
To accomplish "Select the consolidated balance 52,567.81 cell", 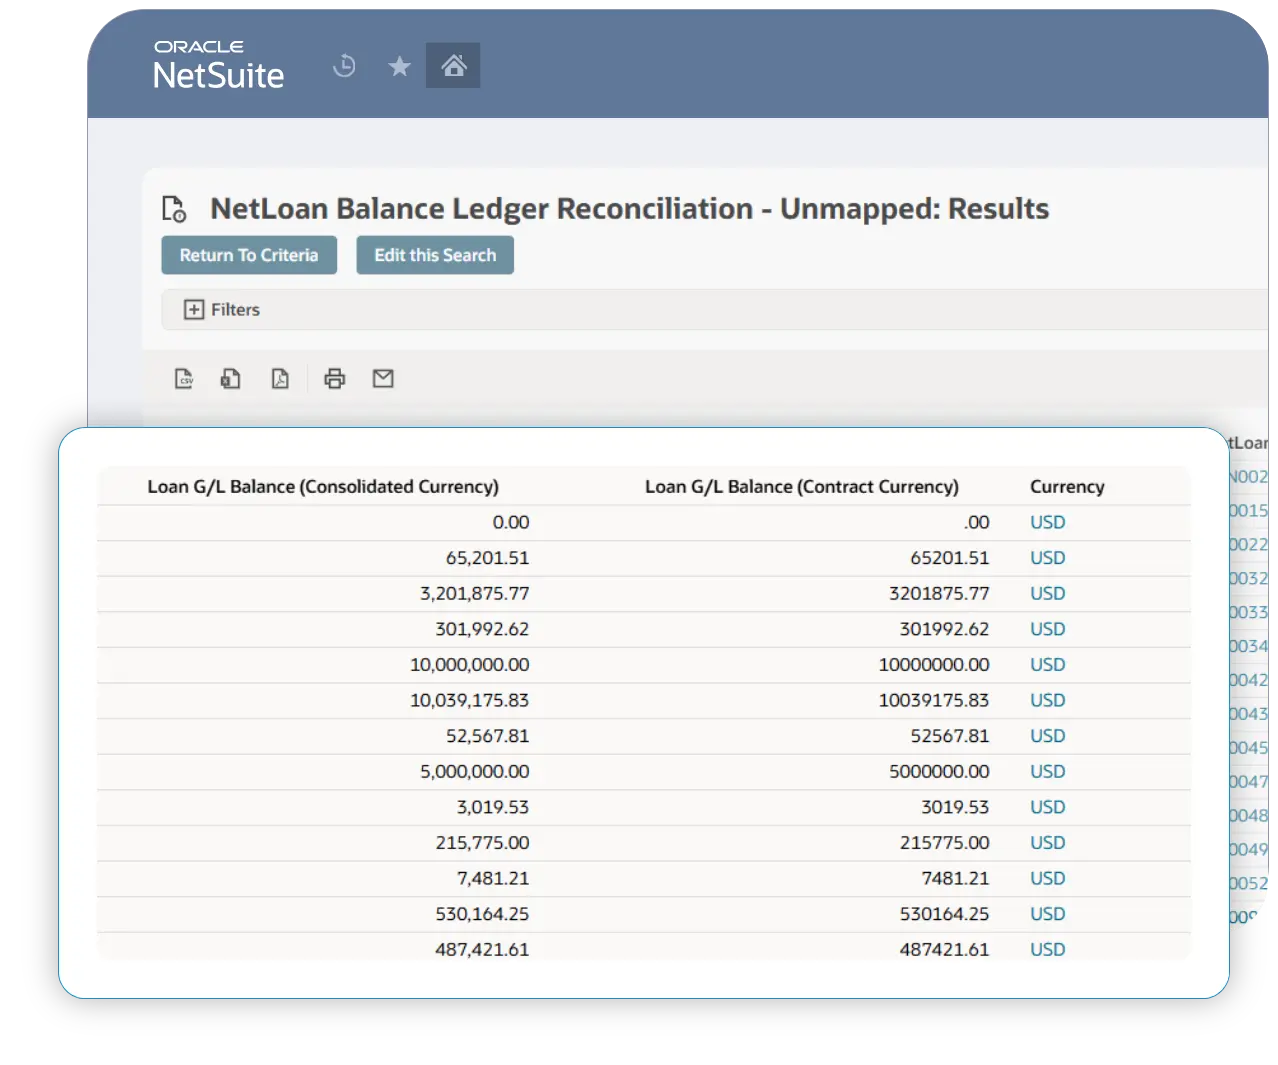I will click(487, 736).
